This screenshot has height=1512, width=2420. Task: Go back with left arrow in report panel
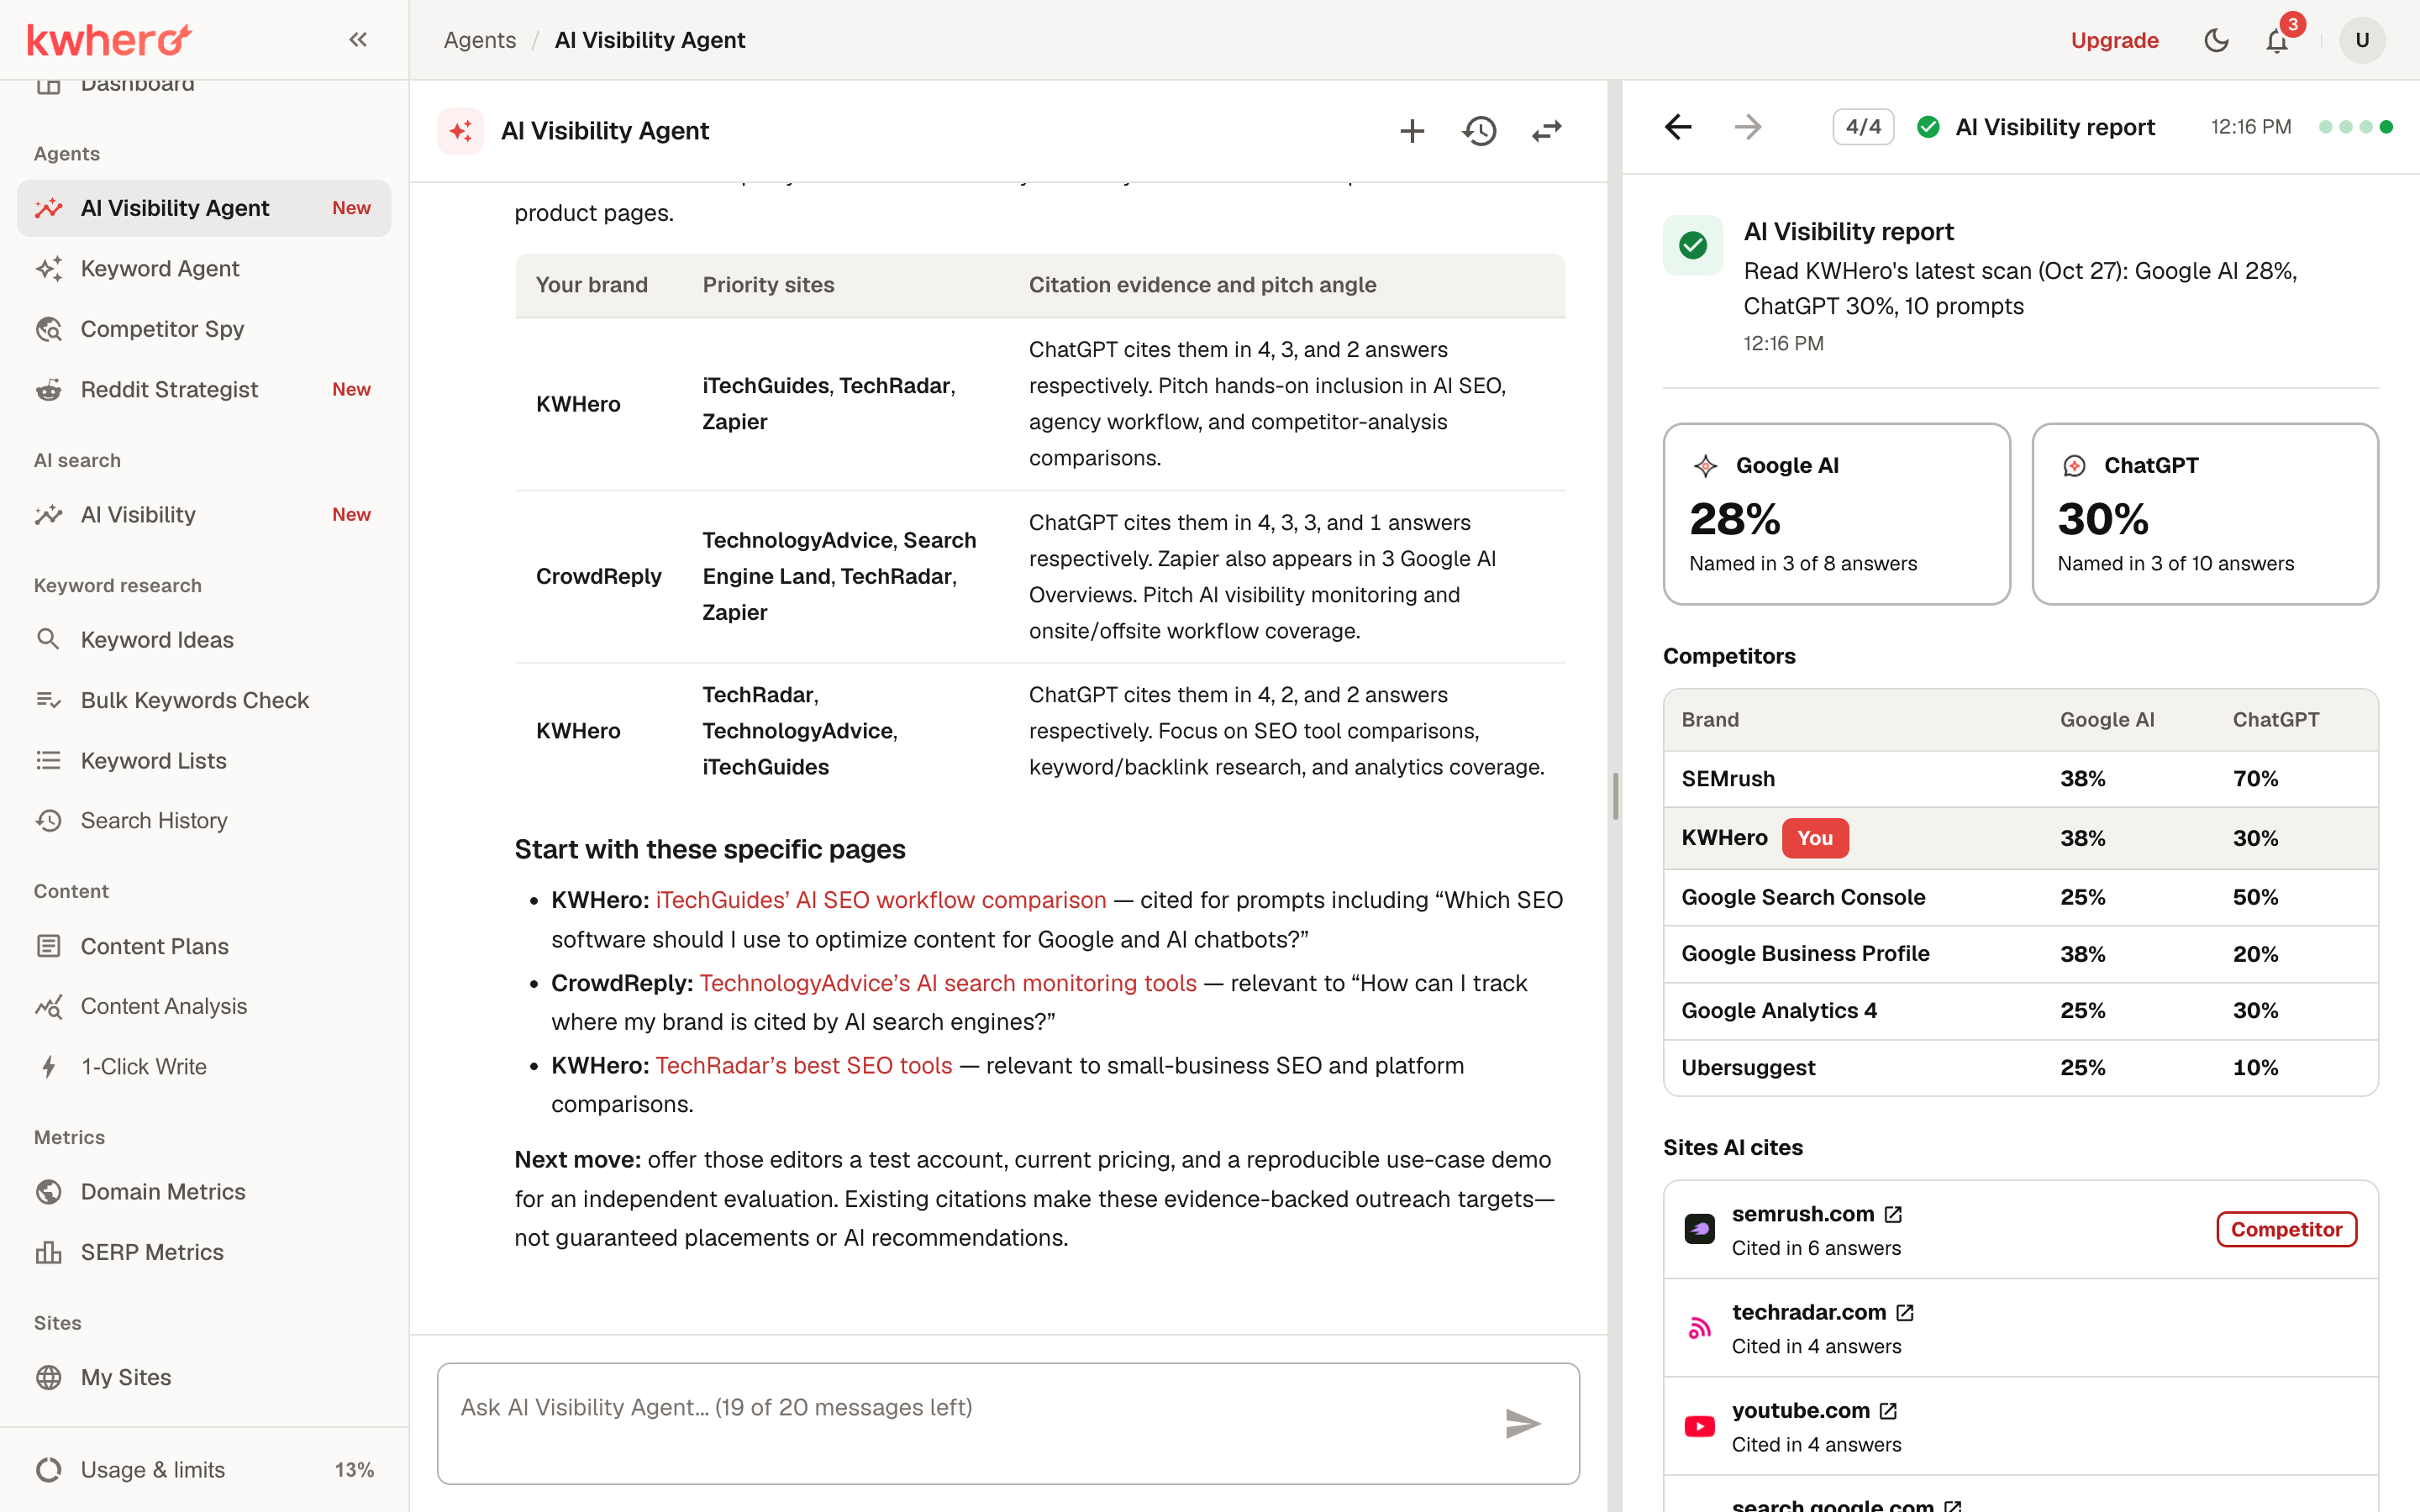coord(1678,127)
